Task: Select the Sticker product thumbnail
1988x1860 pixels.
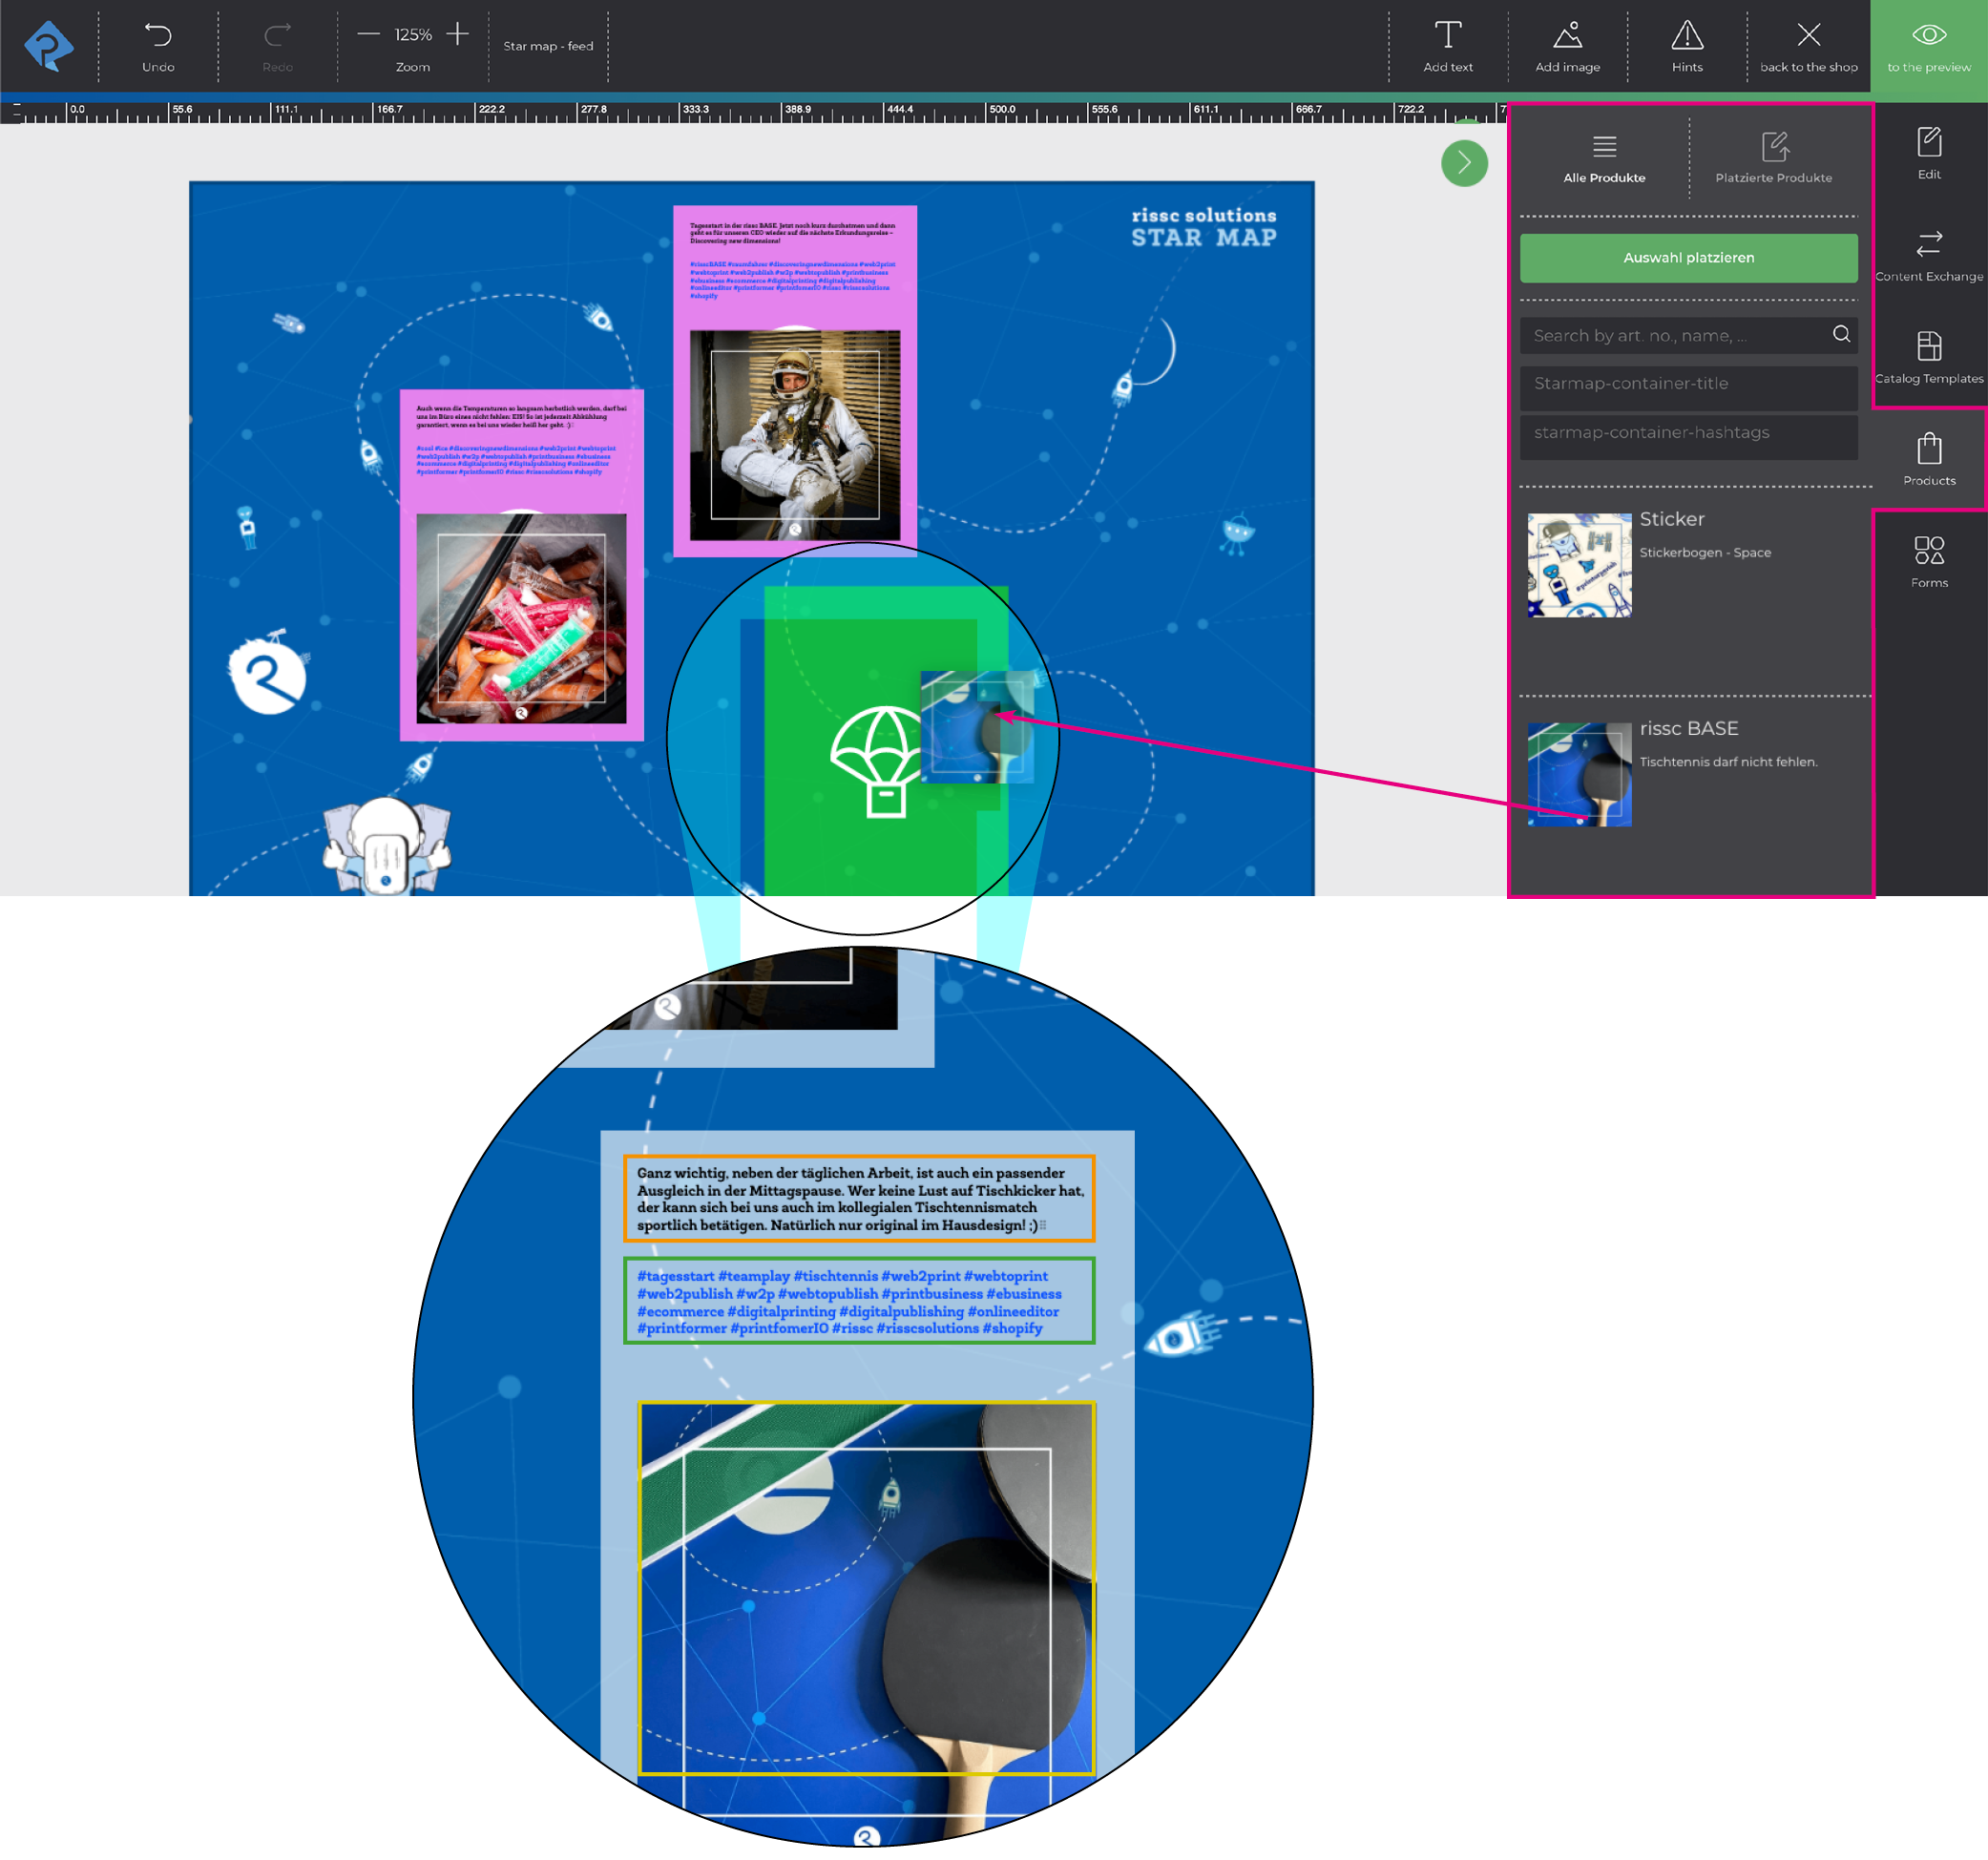Action: [x=1579, y=565]
